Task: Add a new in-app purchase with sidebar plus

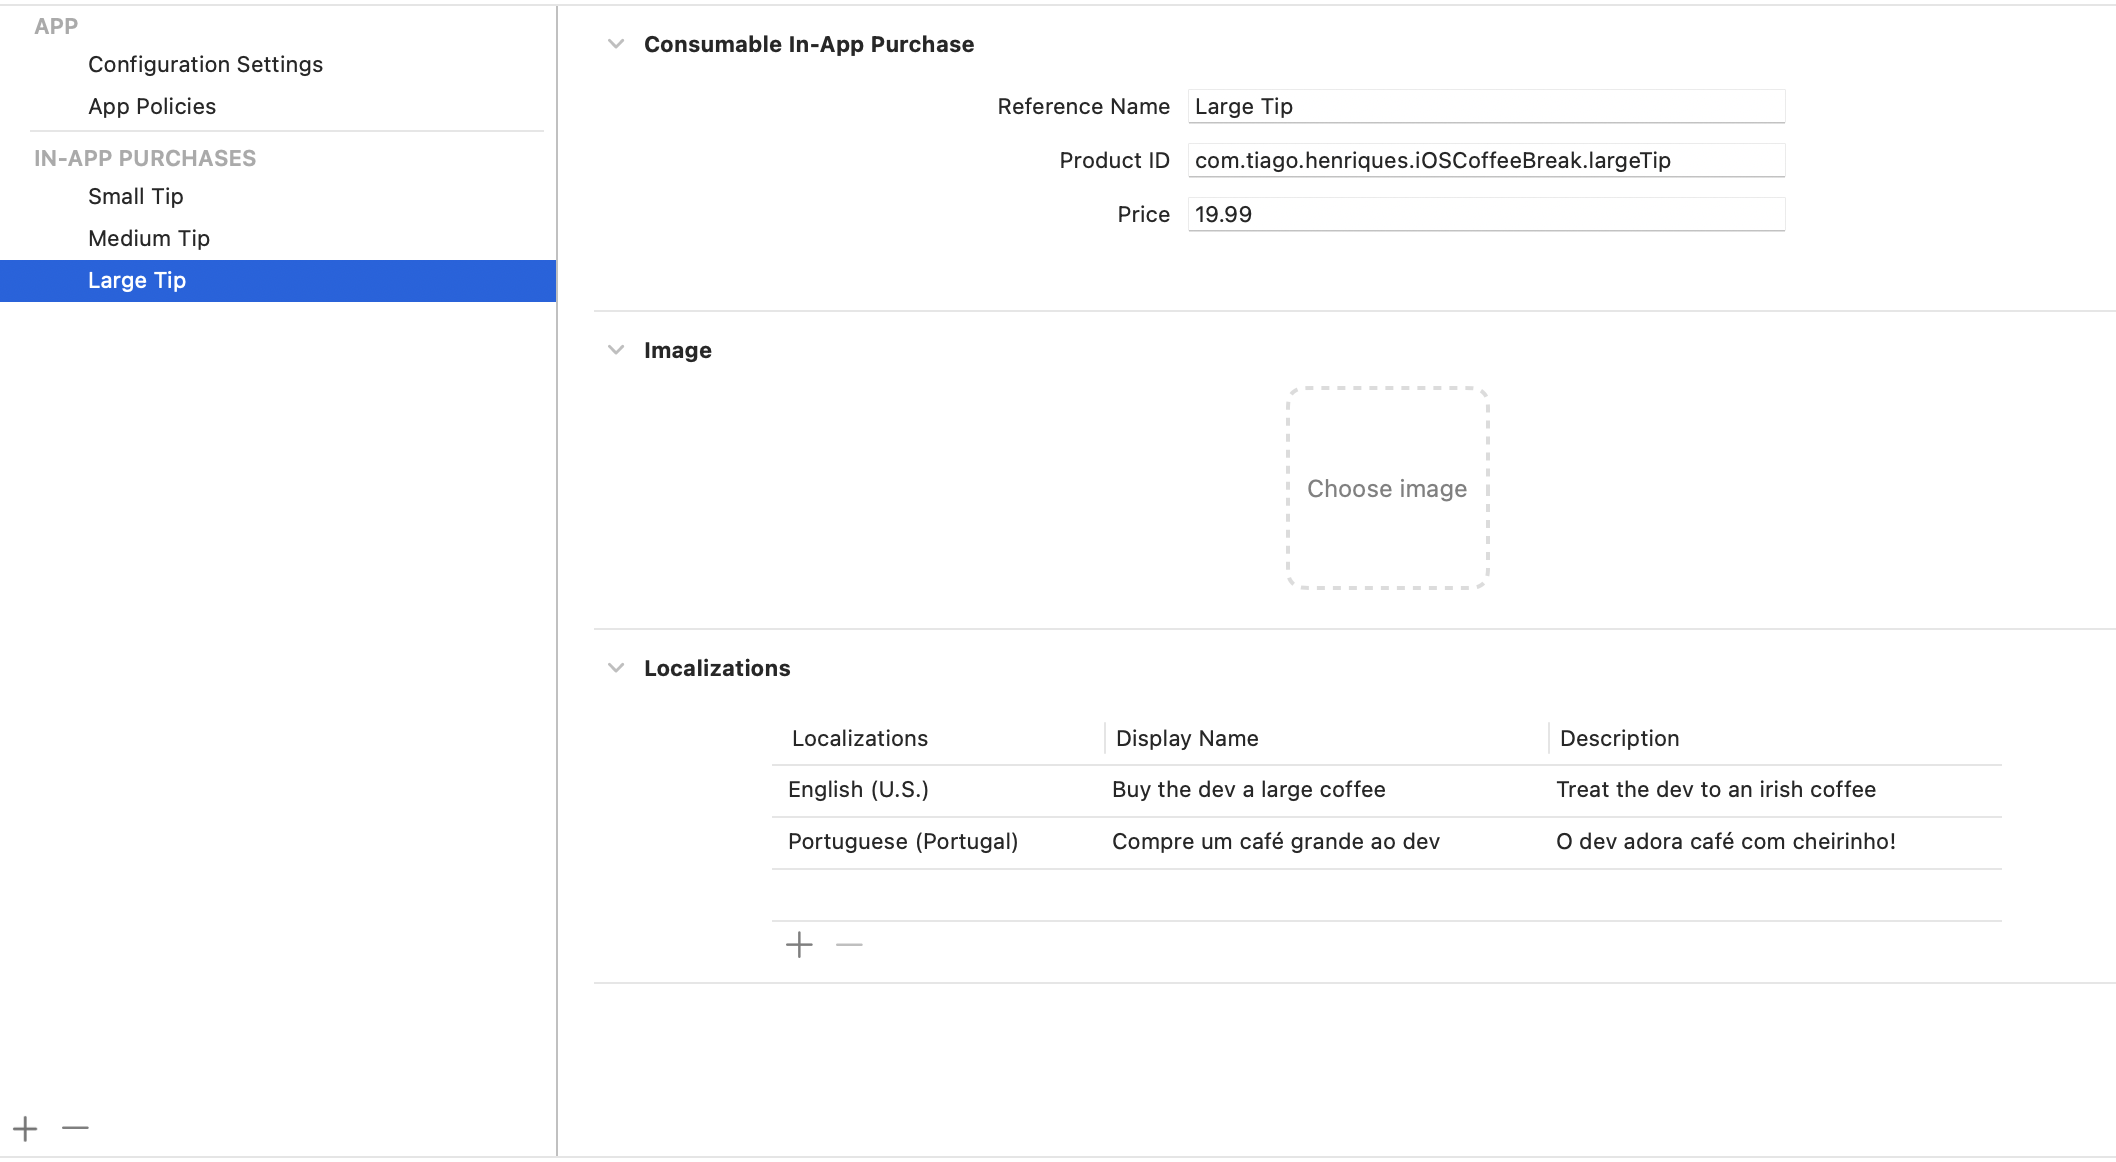Action: pos(25,1129)
